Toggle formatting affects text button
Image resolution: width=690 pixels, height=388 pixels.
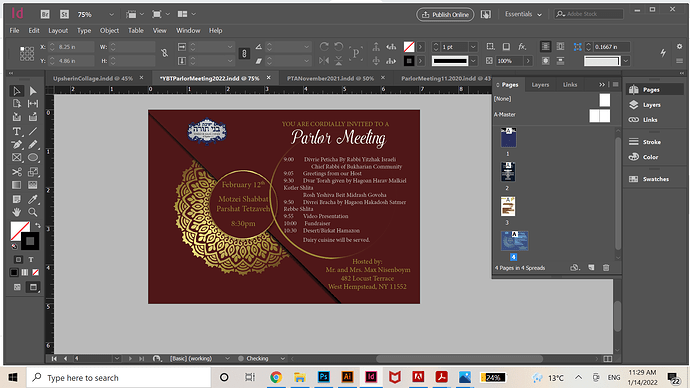click(31, 260)
